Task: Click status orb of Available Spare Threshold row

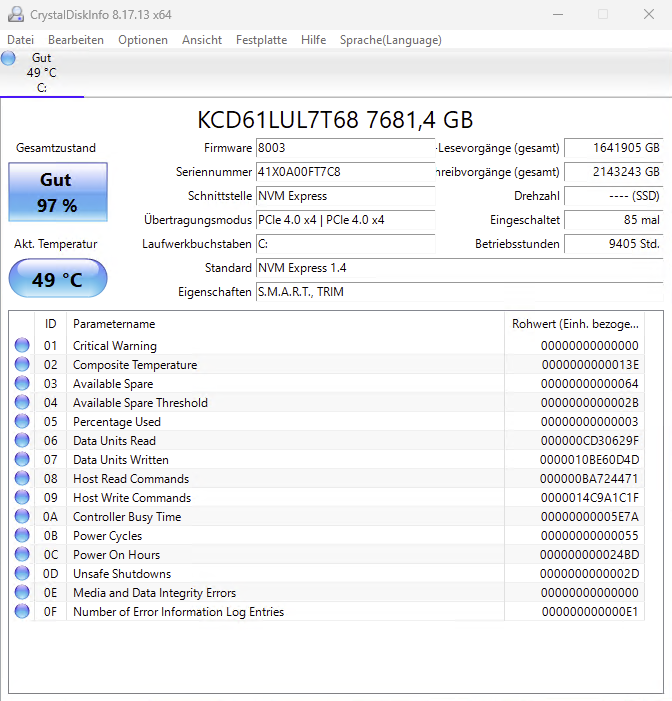Action: (22, 402)
